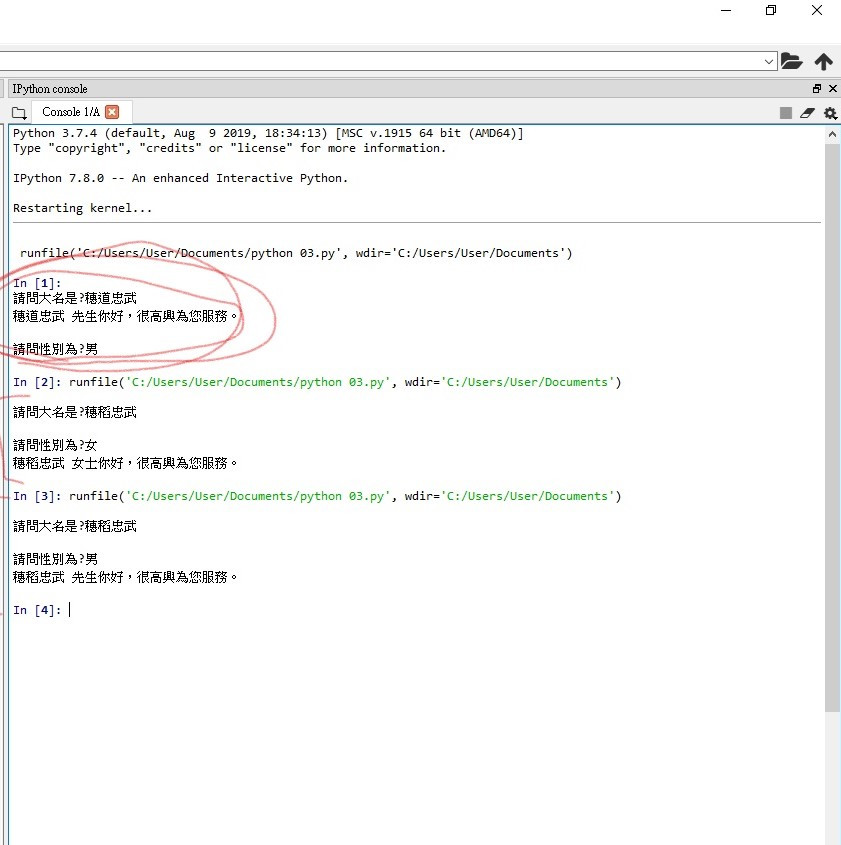Go to parent directory with up arrow

(x=823, y=61)
